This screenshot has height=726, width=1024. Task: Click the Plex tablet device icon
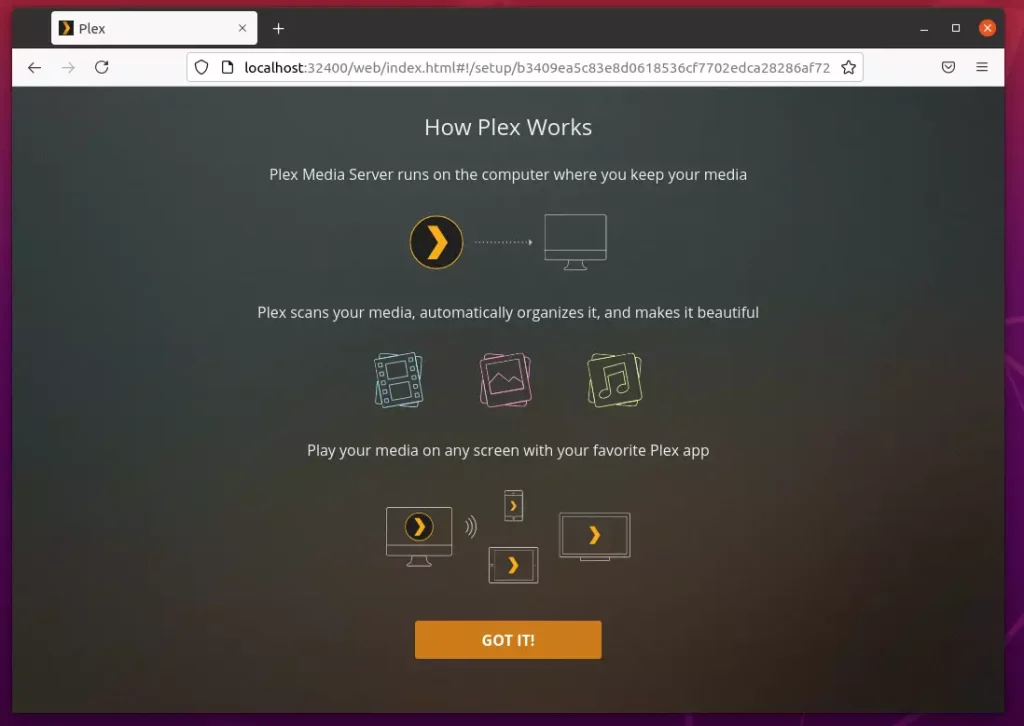[513, 565]
